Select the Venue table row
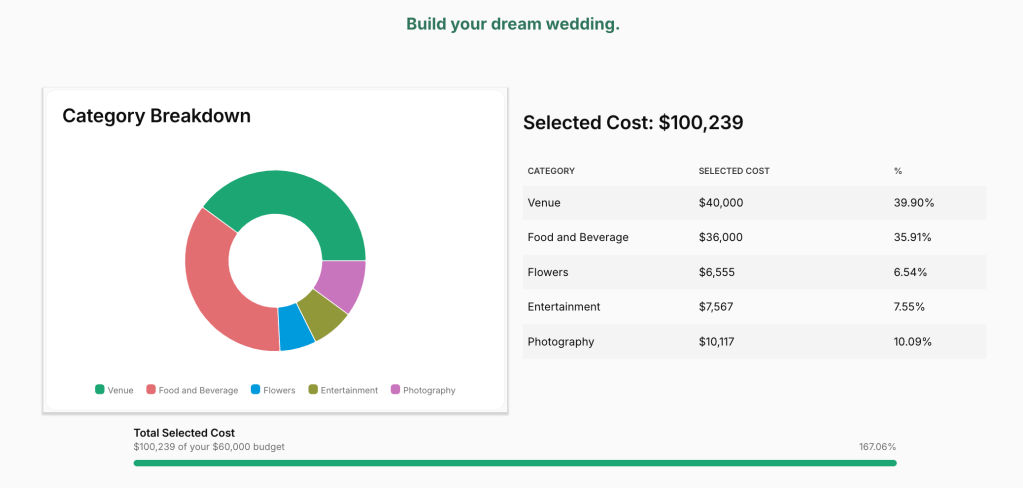 pyautogui.click(x=755, y=203)
